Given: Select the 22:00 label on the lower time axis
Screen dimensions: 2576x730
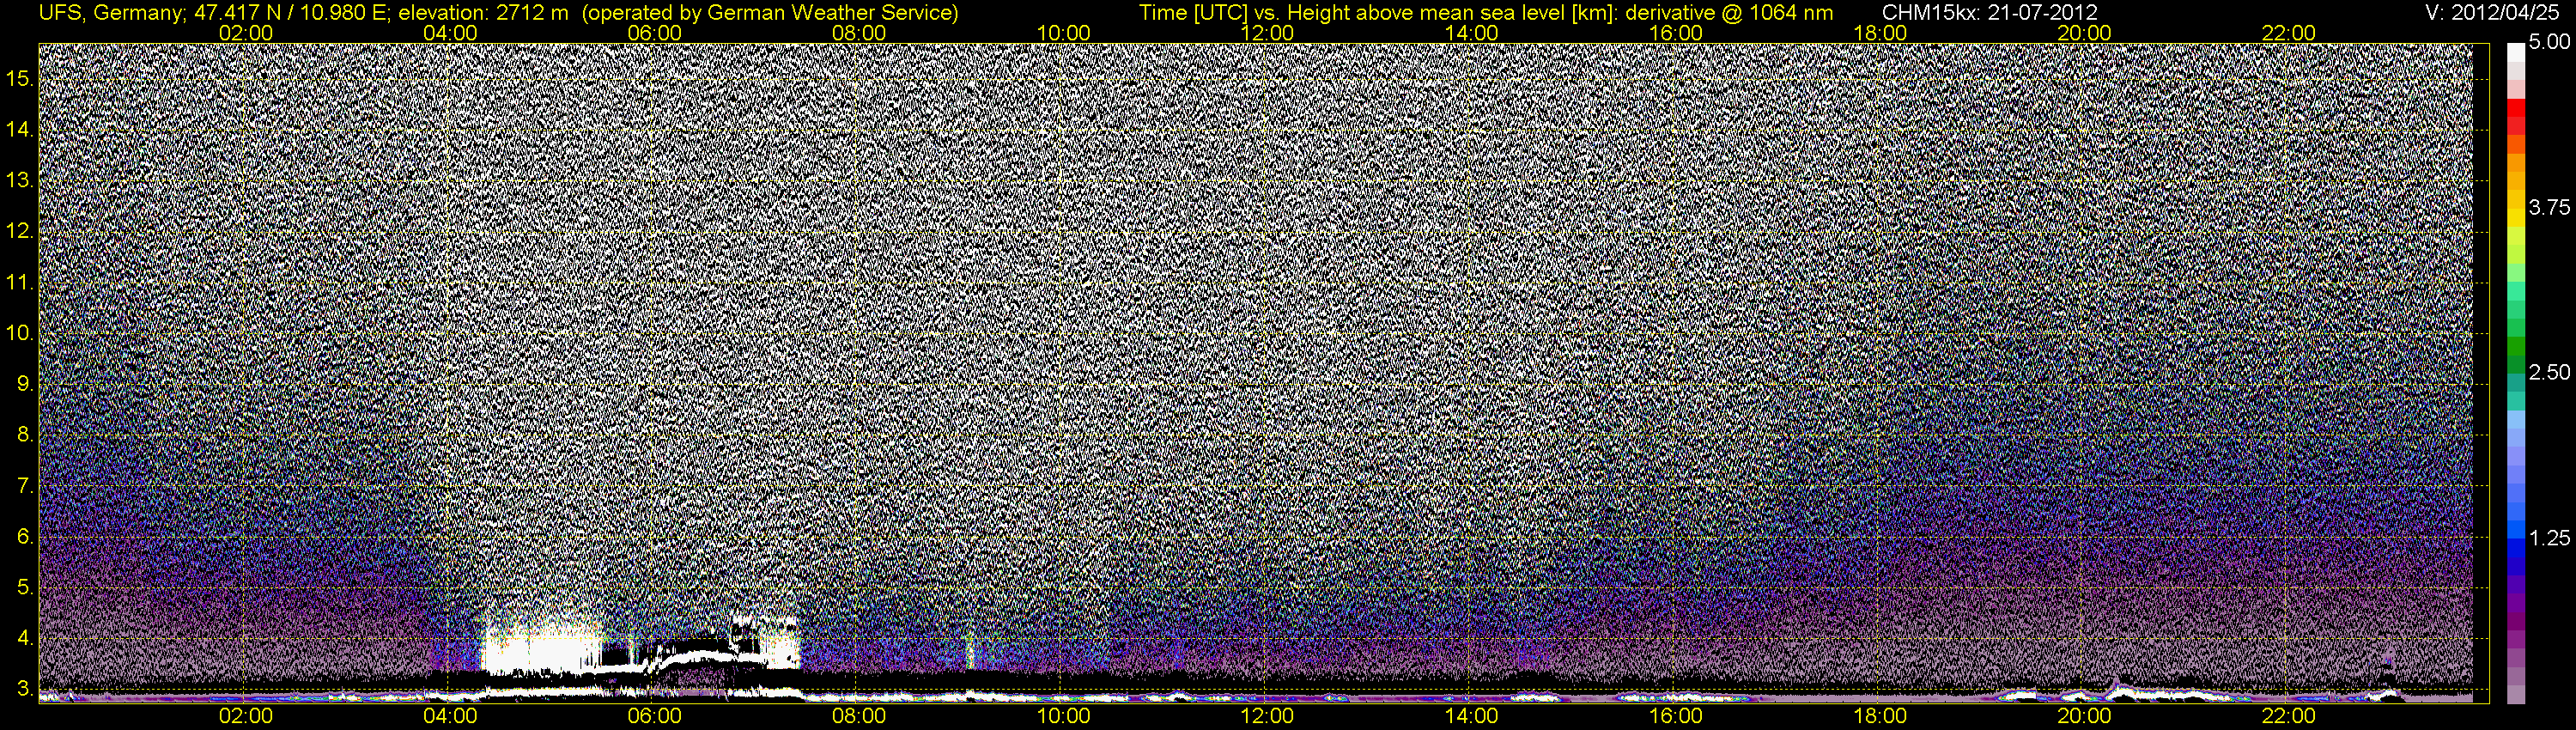Looking at the screenshot, I should [2289, 716].
